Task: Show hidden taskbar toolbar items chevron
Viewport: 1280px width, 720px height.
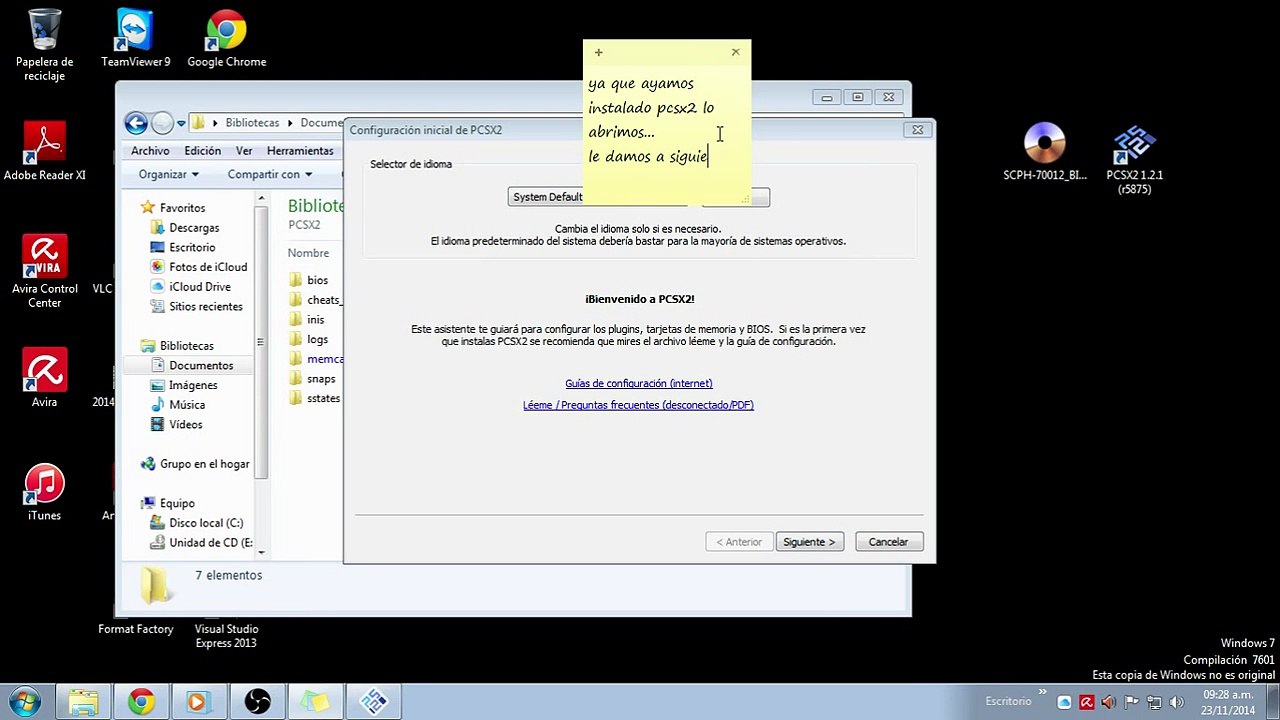Action: coord(1043,693)
